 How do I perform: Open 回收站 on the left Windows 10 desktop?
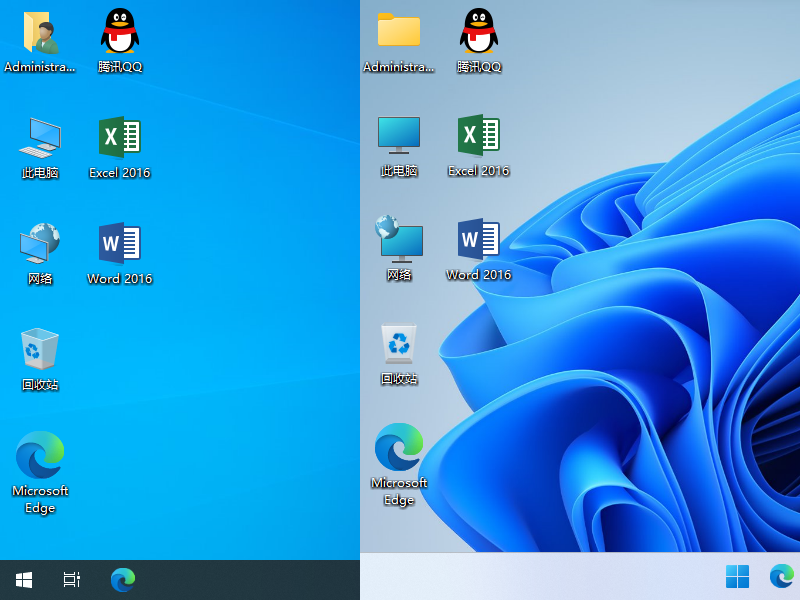click(x=40, y=350)
